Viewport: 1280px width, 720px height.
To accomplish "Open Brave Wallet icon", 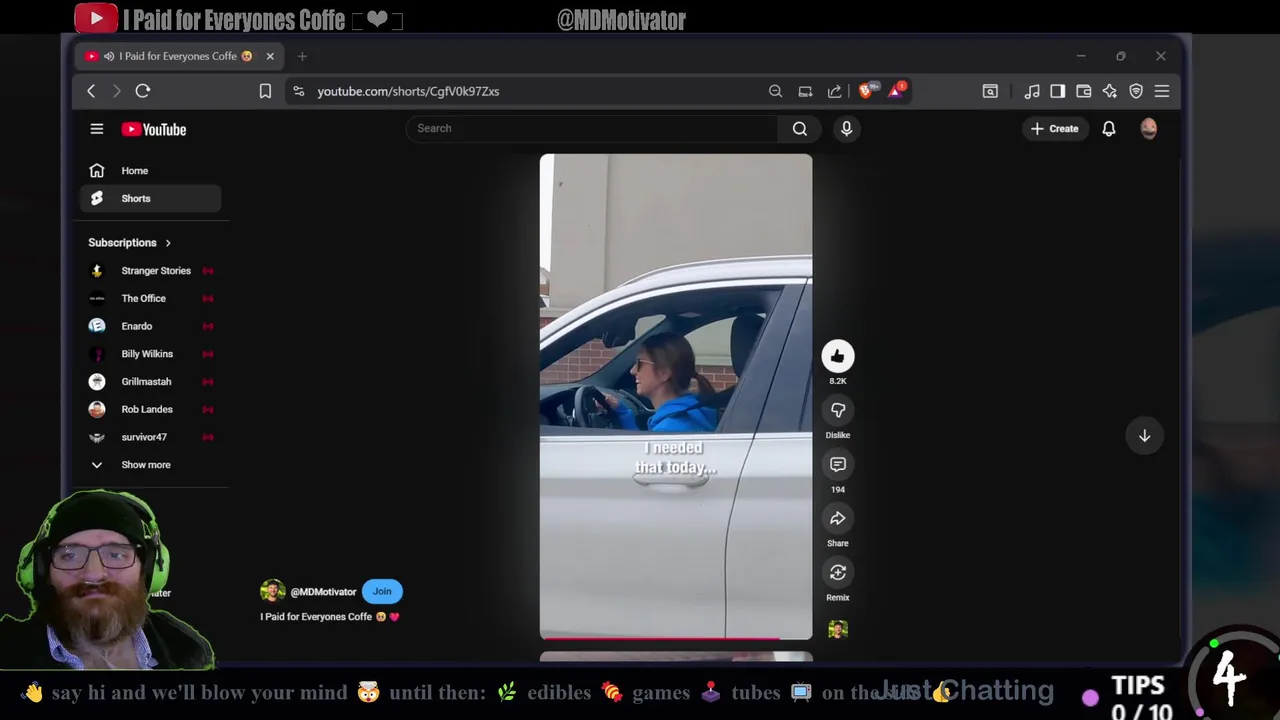I will click(1083, 91).
